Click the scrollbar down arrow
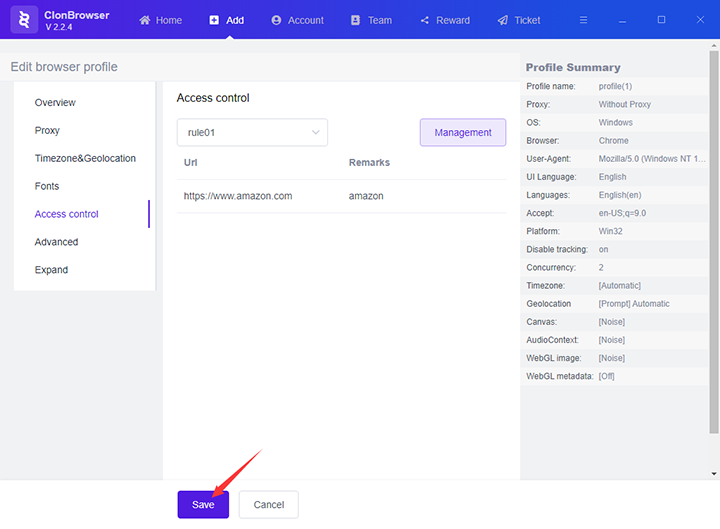Image resolution: width=720 pixels, height=529 pixels. (714, 474)
